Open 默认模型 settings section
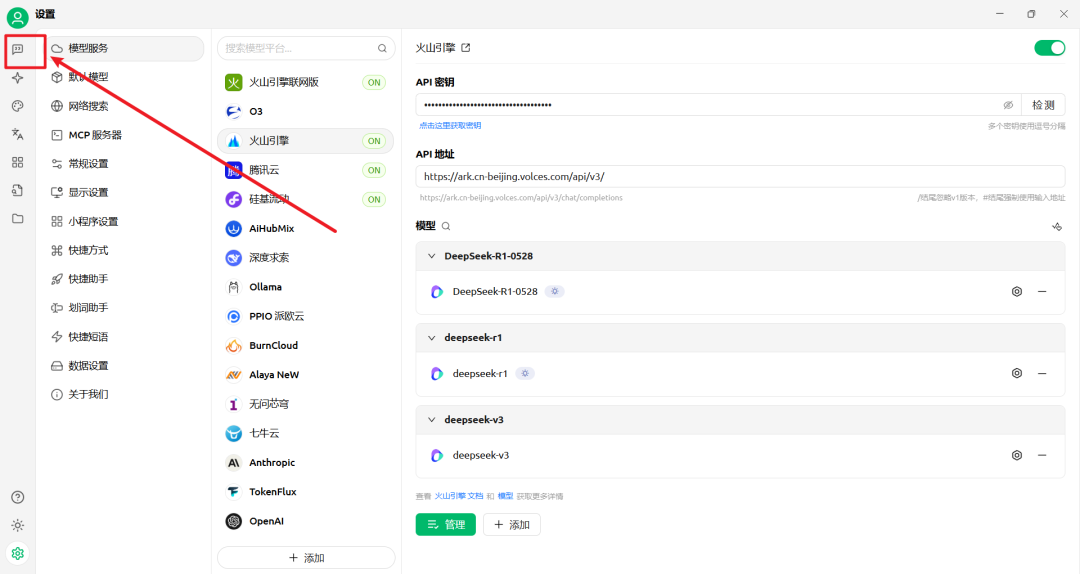Viewport: 1080px width, 574px height. click(x=125, y=77)
